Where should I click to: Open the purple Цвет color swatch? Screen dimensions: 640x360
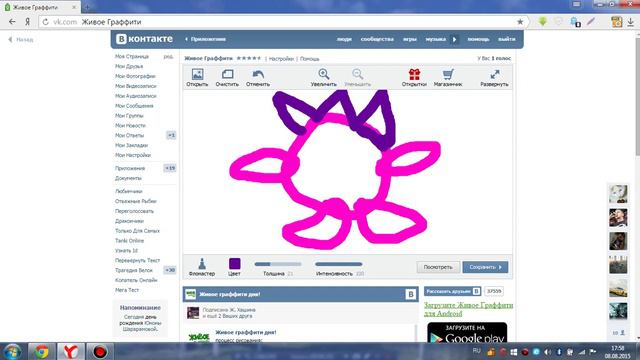tap(234, 264)
